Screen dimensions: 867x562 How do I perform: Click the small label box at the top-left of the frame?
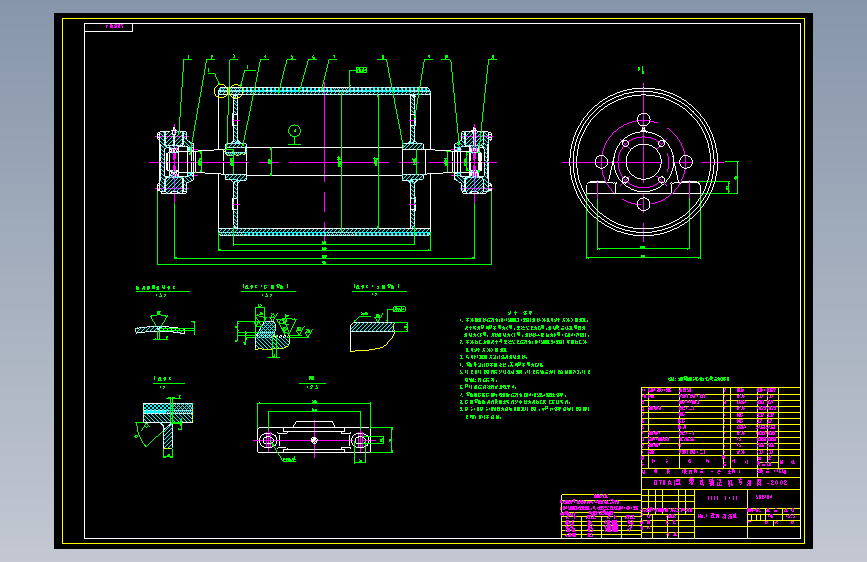(x=108, y=27)
